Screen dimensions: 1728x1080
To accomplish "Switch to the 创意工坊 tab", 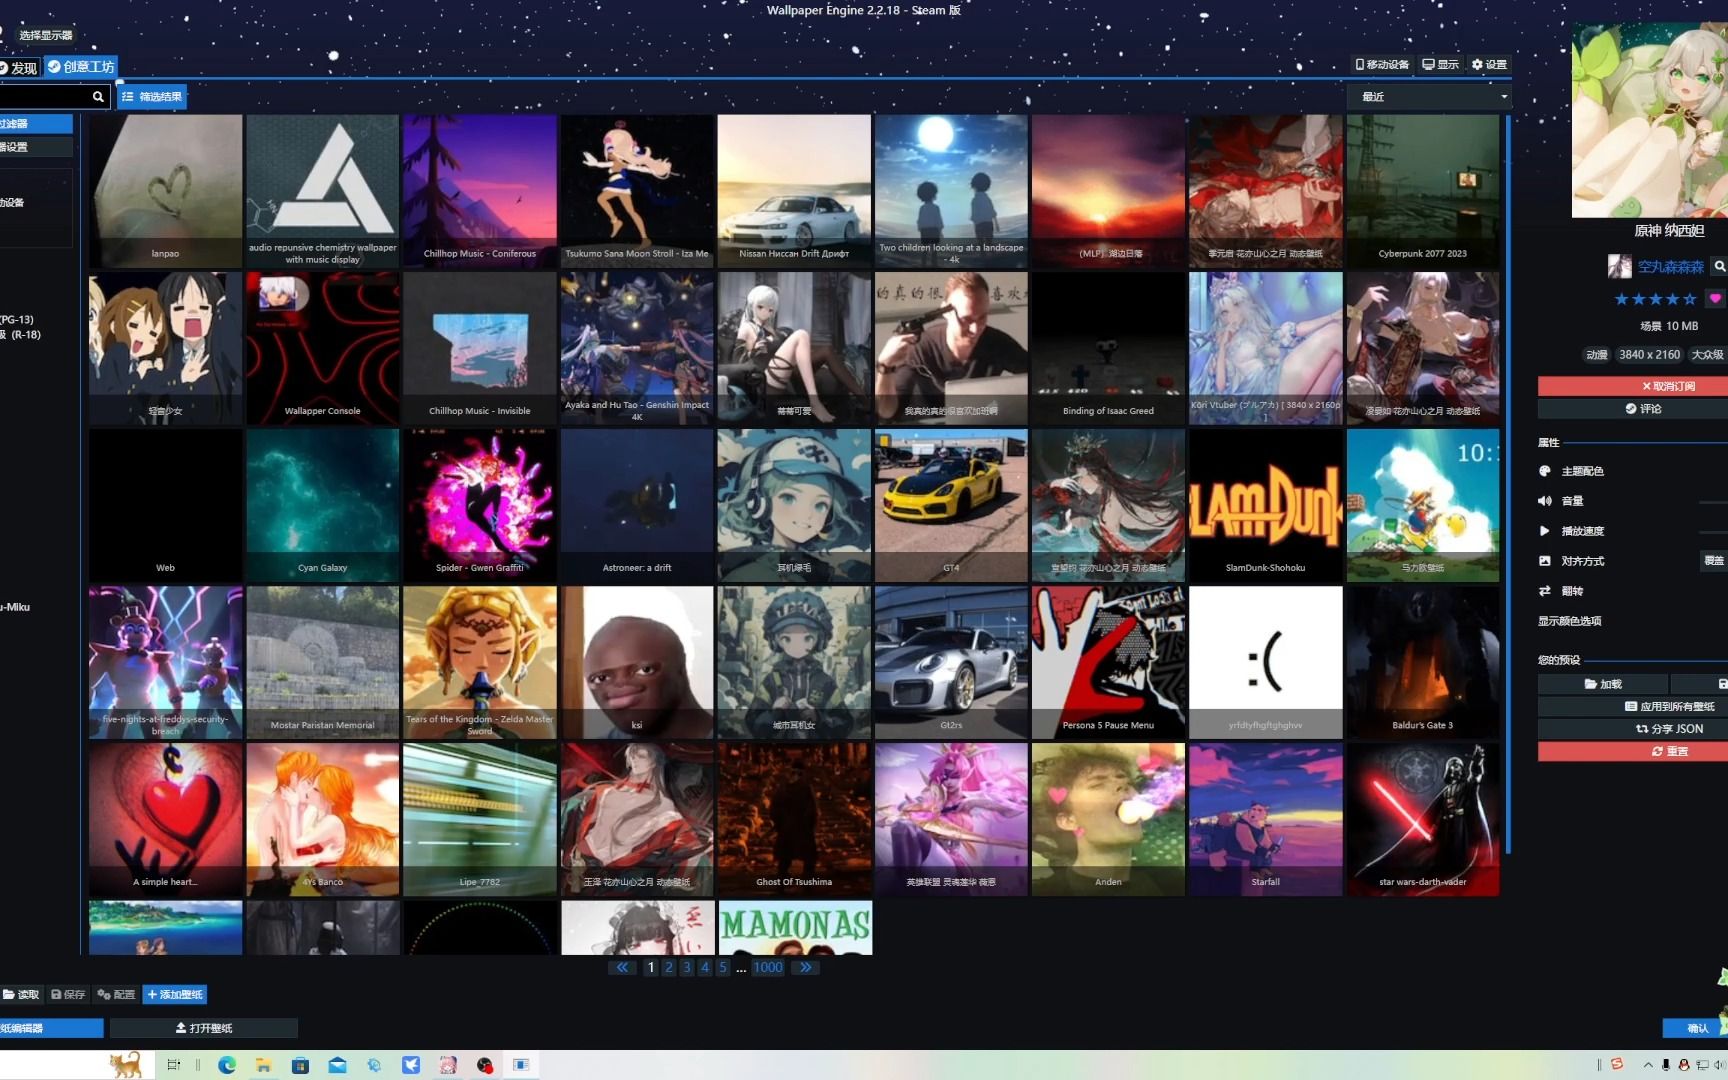I will coord(81,67).
